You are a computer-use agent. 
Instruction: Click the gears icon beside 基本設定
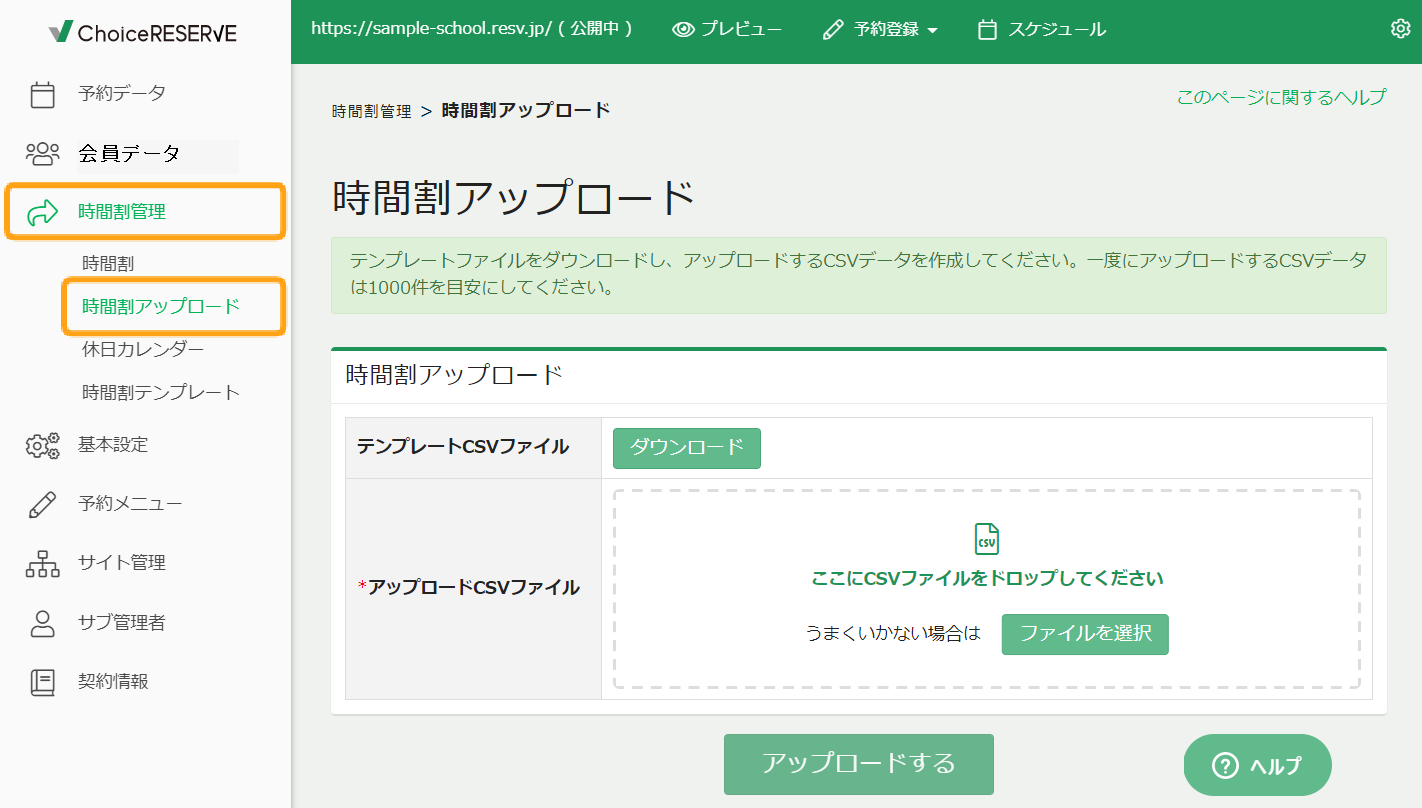click(x=42, y=445)
